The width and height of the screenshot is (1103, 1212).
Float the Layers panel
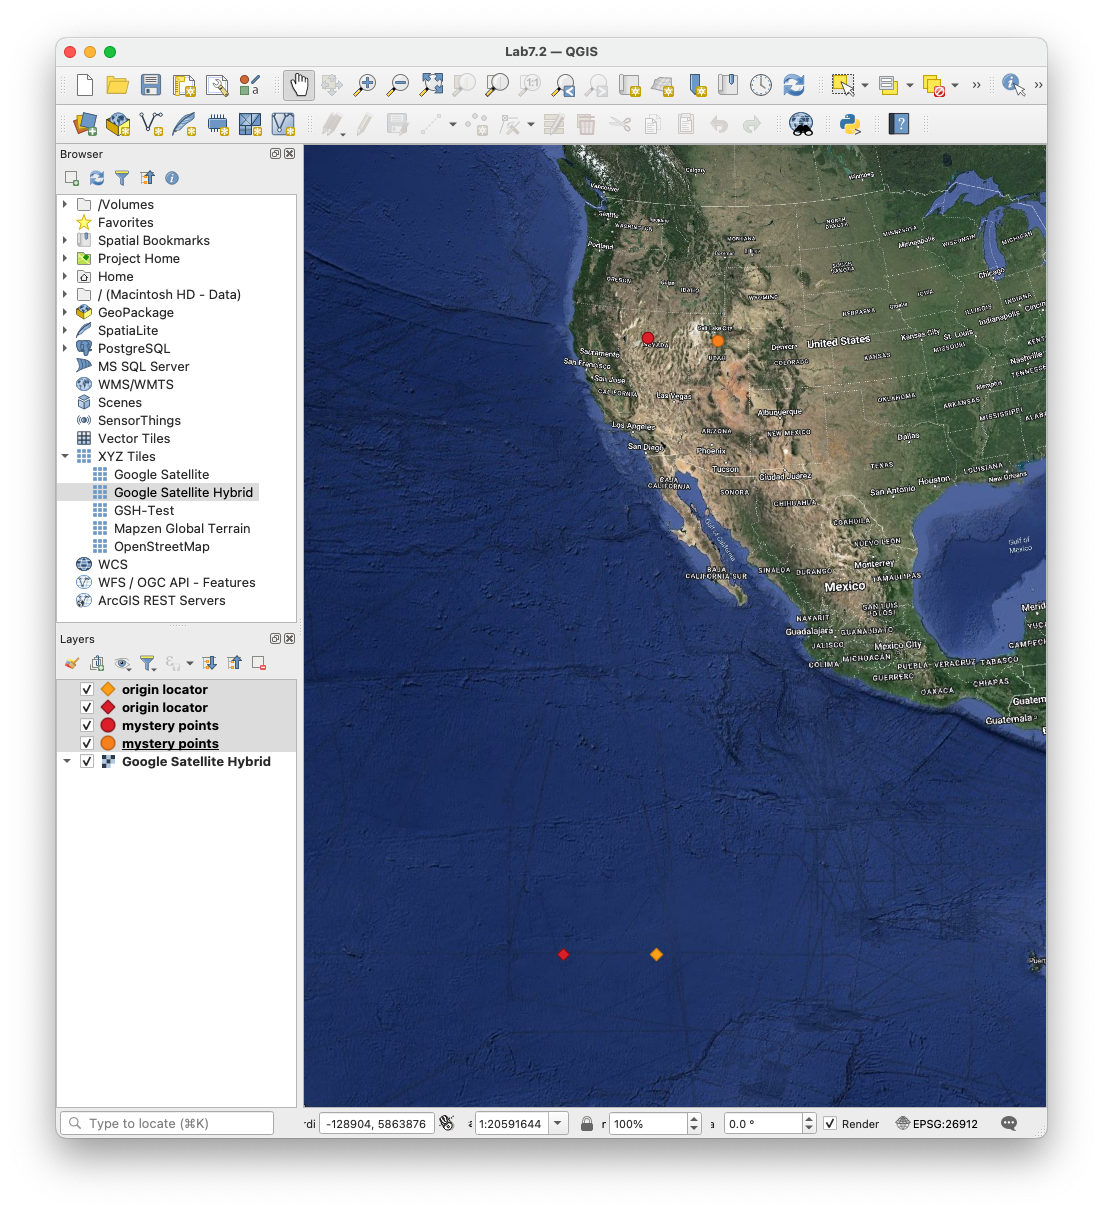pyautogui.click(x=275, y=639)
